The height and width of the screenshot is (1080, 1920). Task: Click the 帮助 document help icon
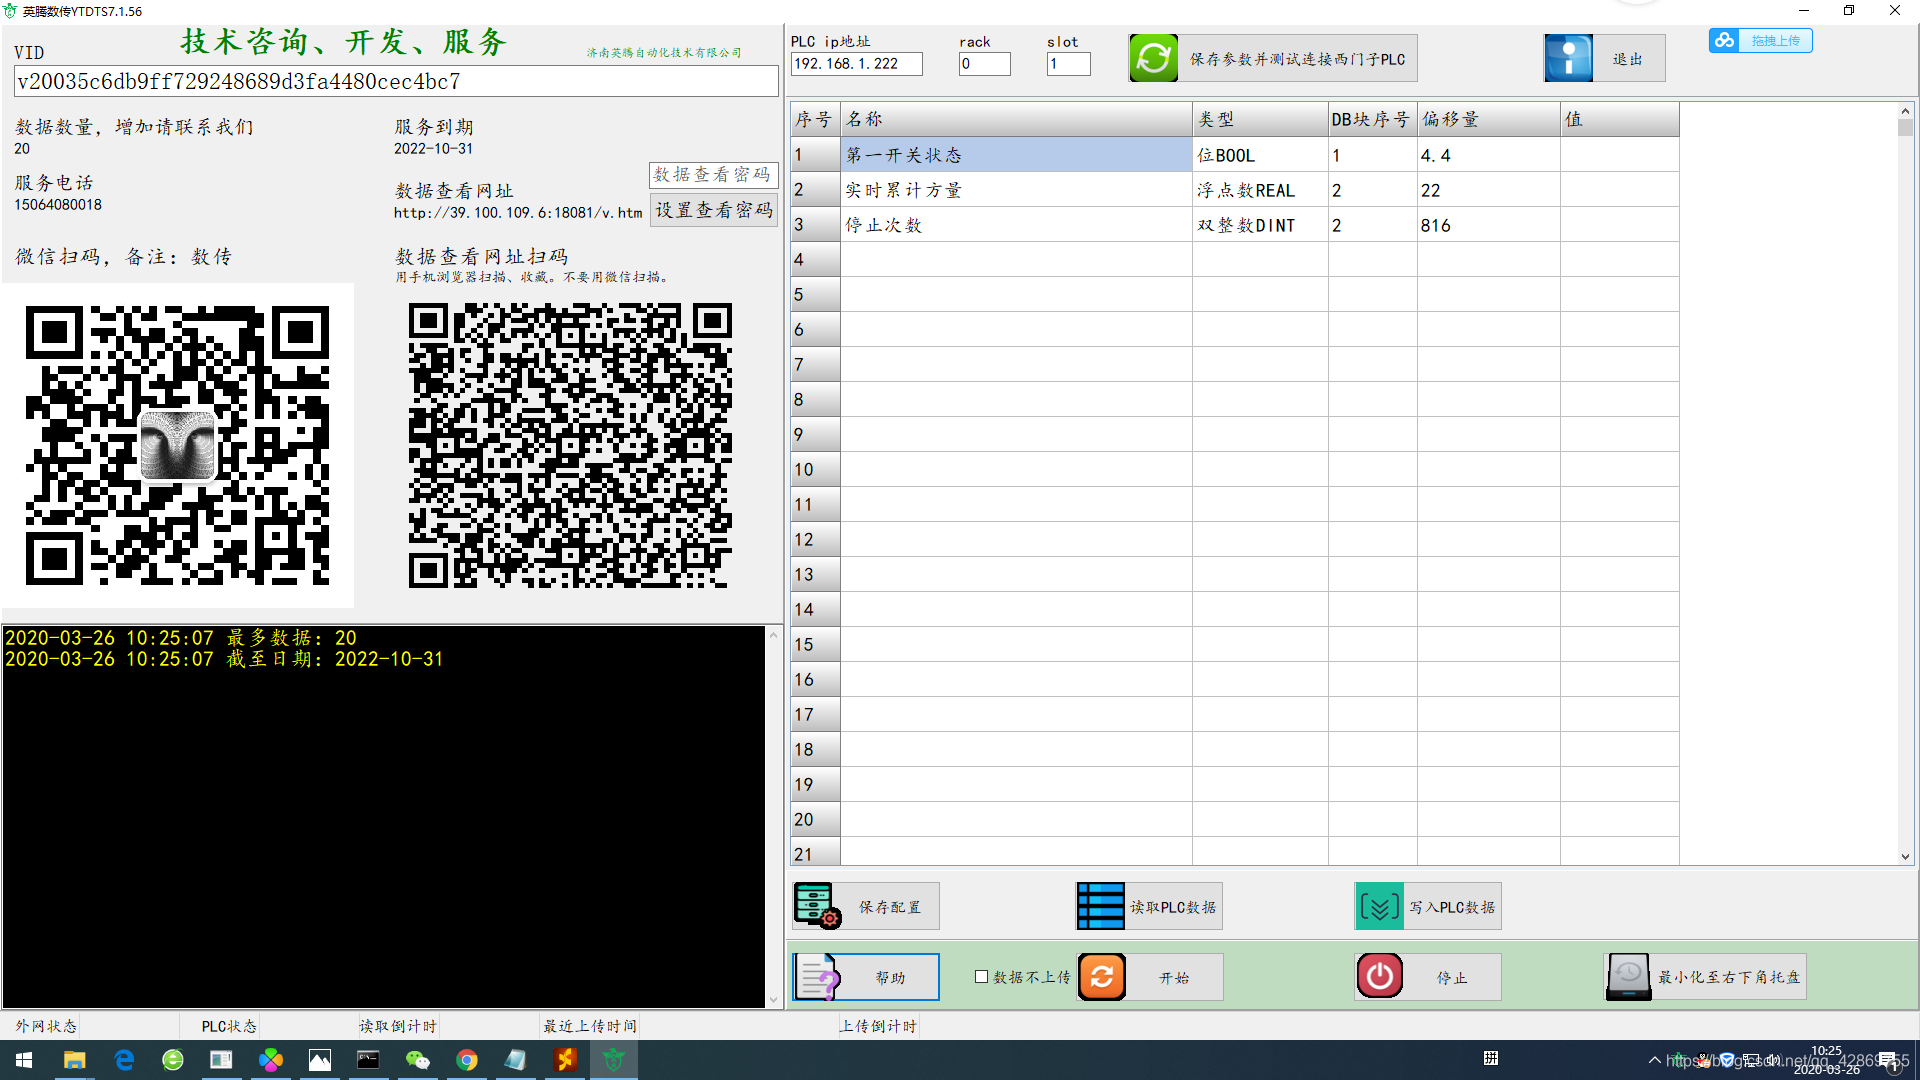818,977
